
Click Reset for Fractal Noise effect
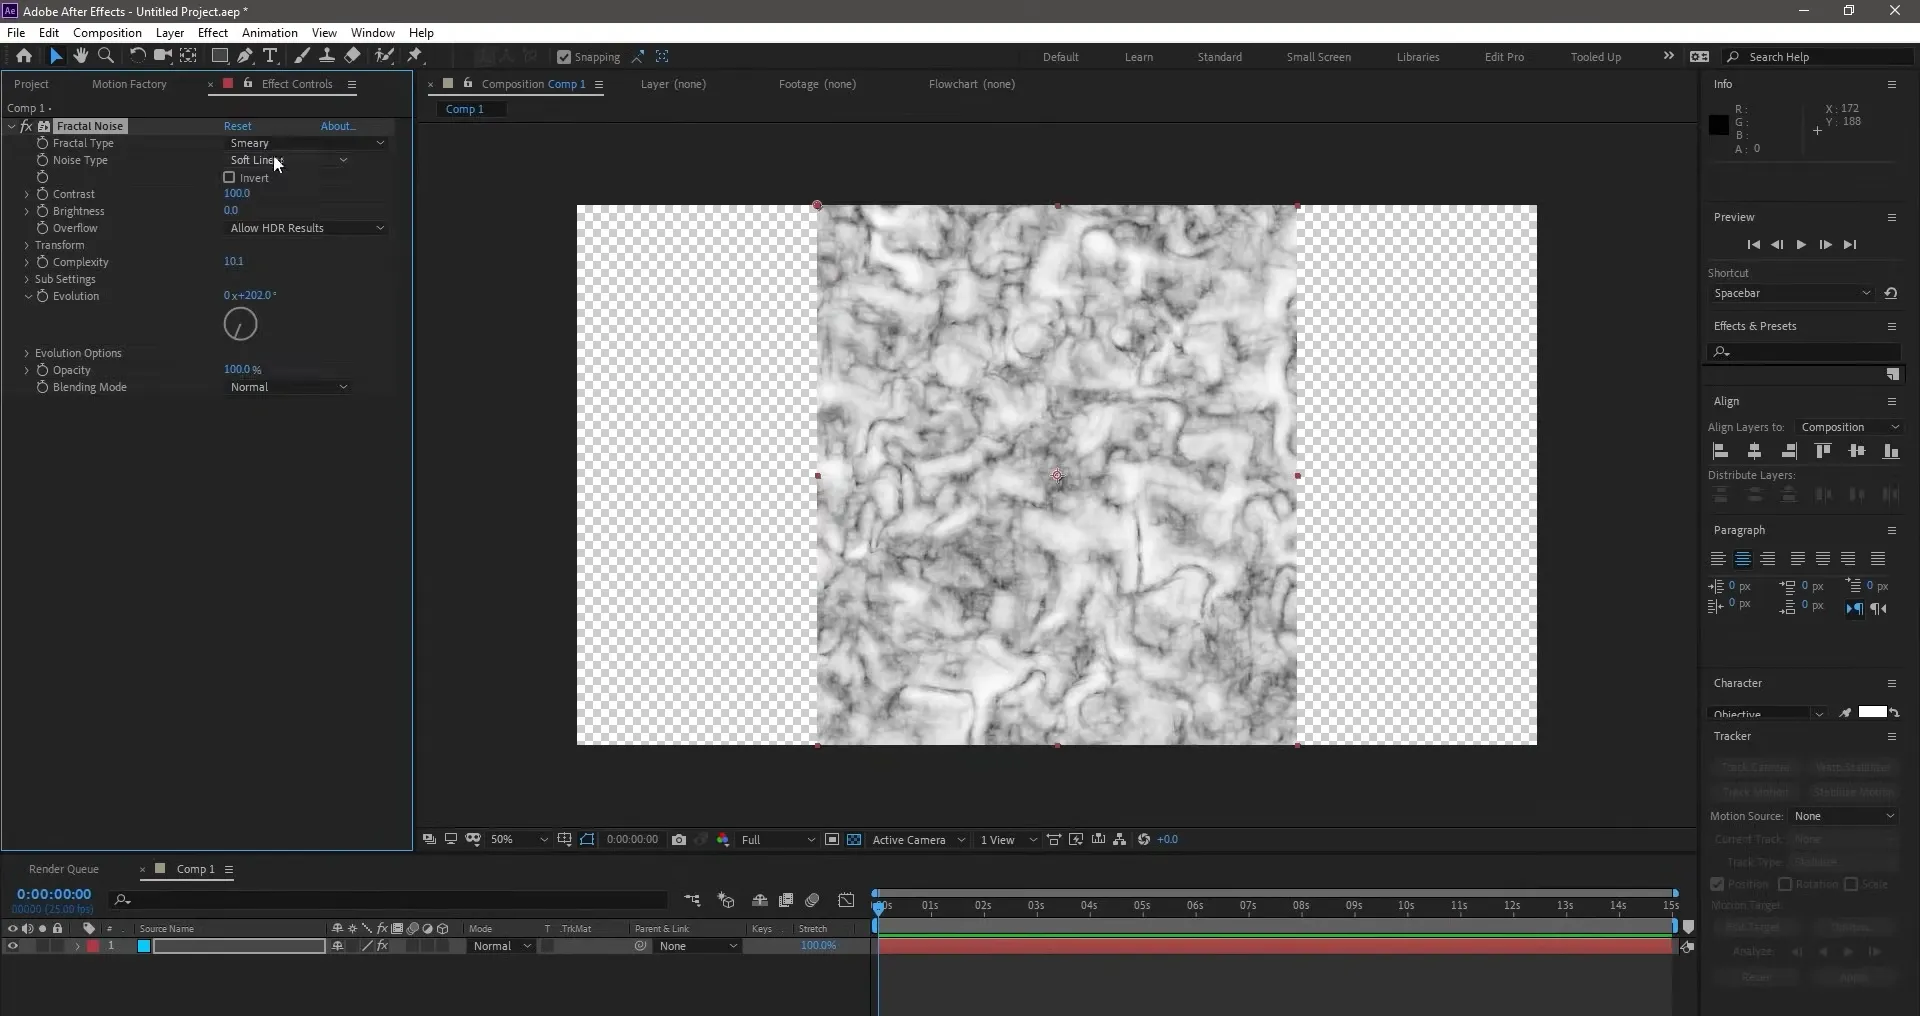(x=238, y=126)
